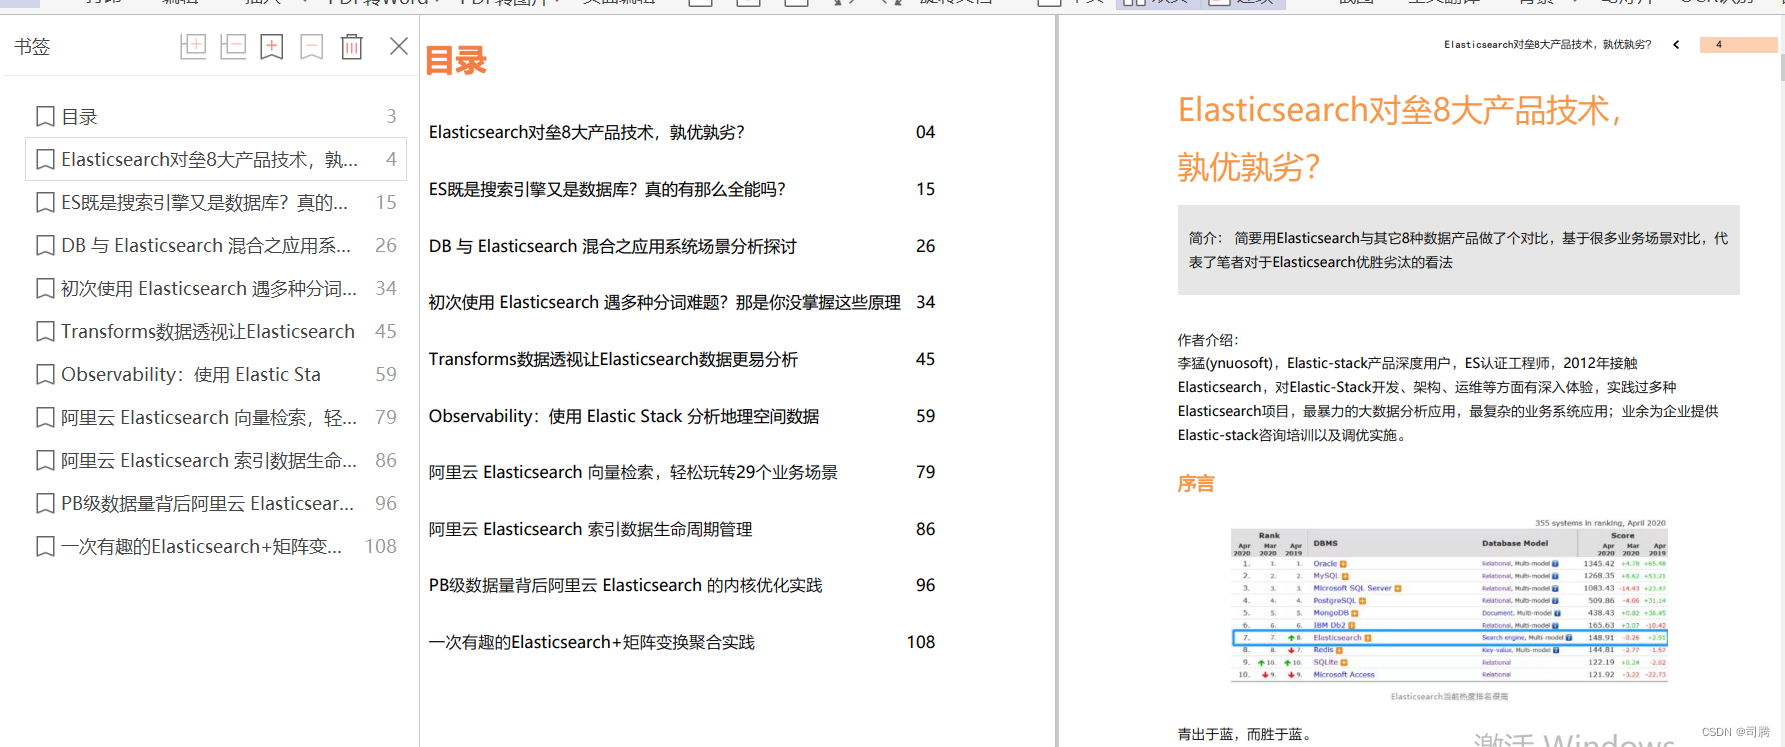Click the back arrow in the page header
The image size is (1785, 747).
pos(1676,44)
